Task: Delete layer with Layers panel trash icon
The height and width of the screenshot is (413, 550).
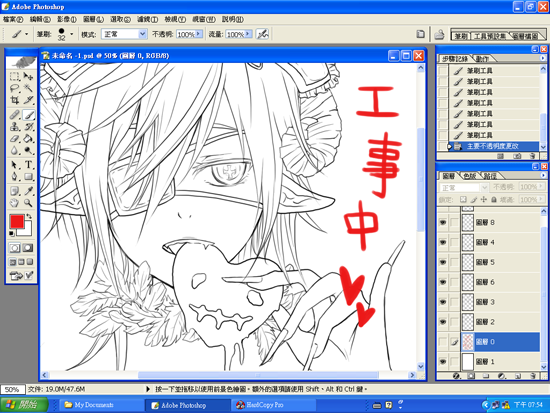Action: (533, 376)
